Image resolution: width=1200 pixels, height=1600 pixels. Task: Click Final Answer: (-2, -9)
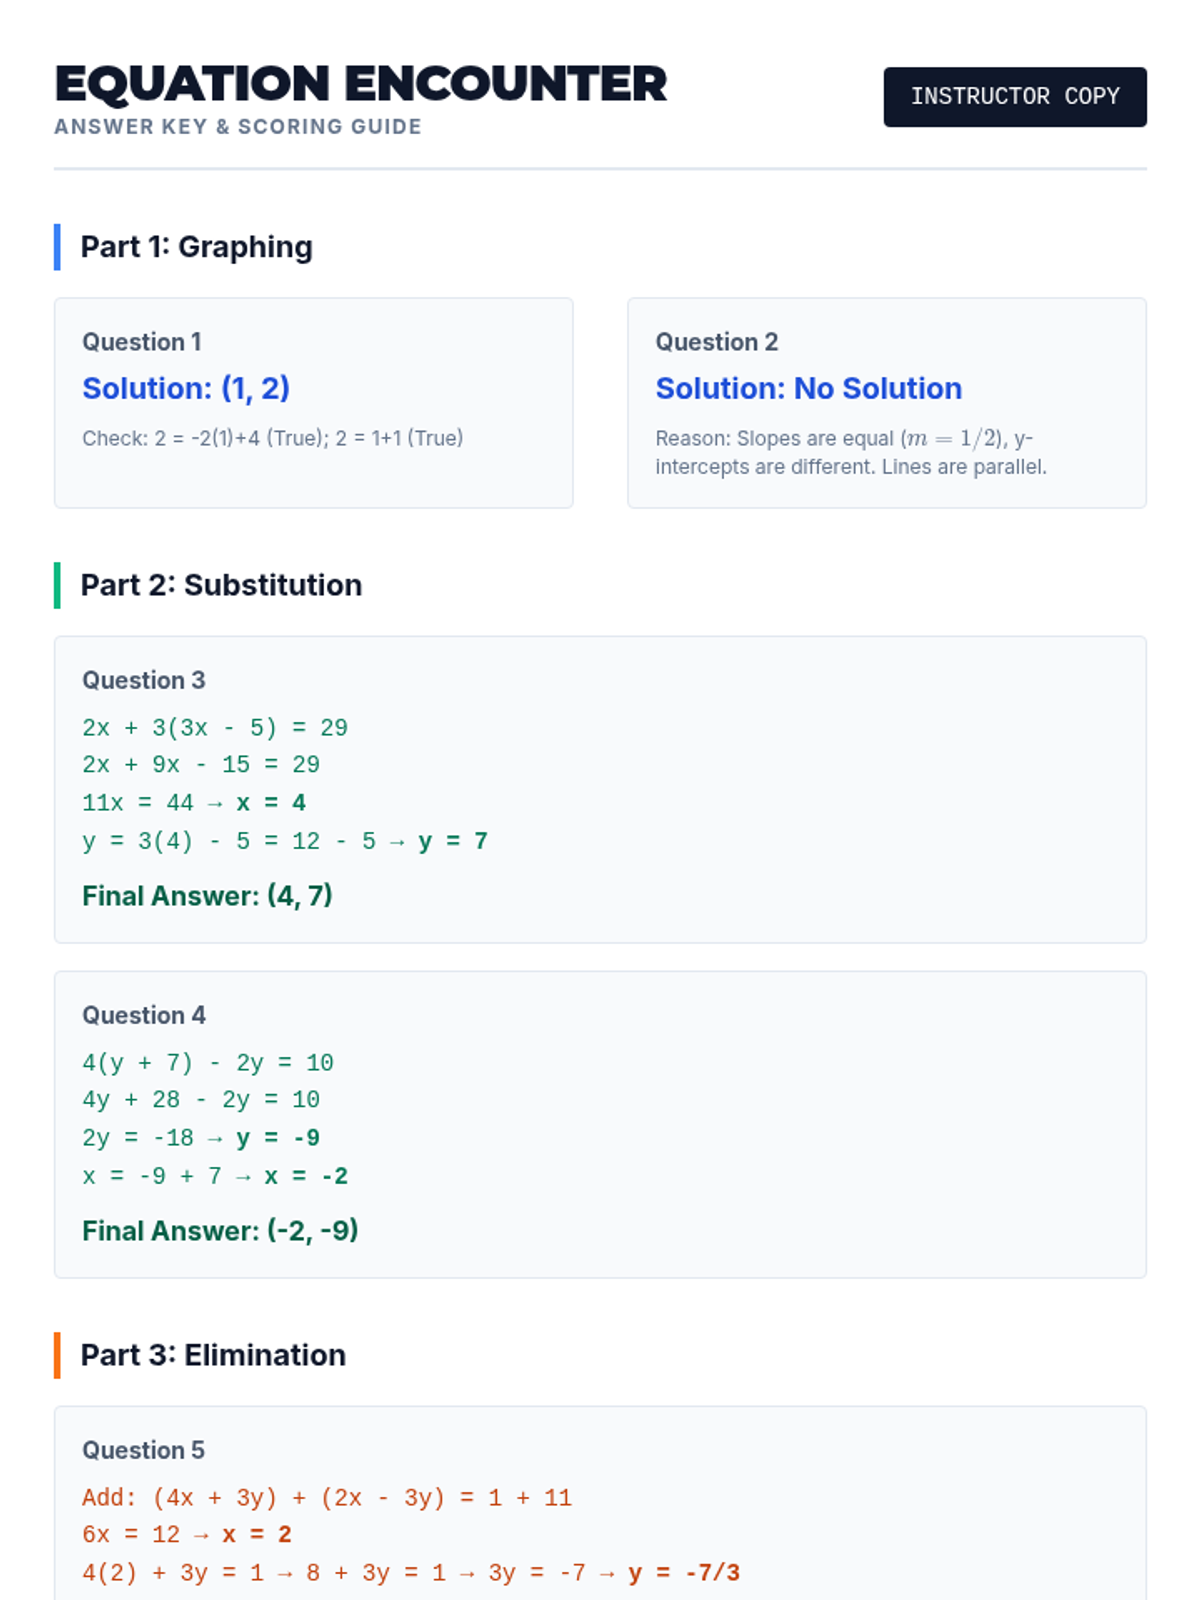(x=220, y=1231)
